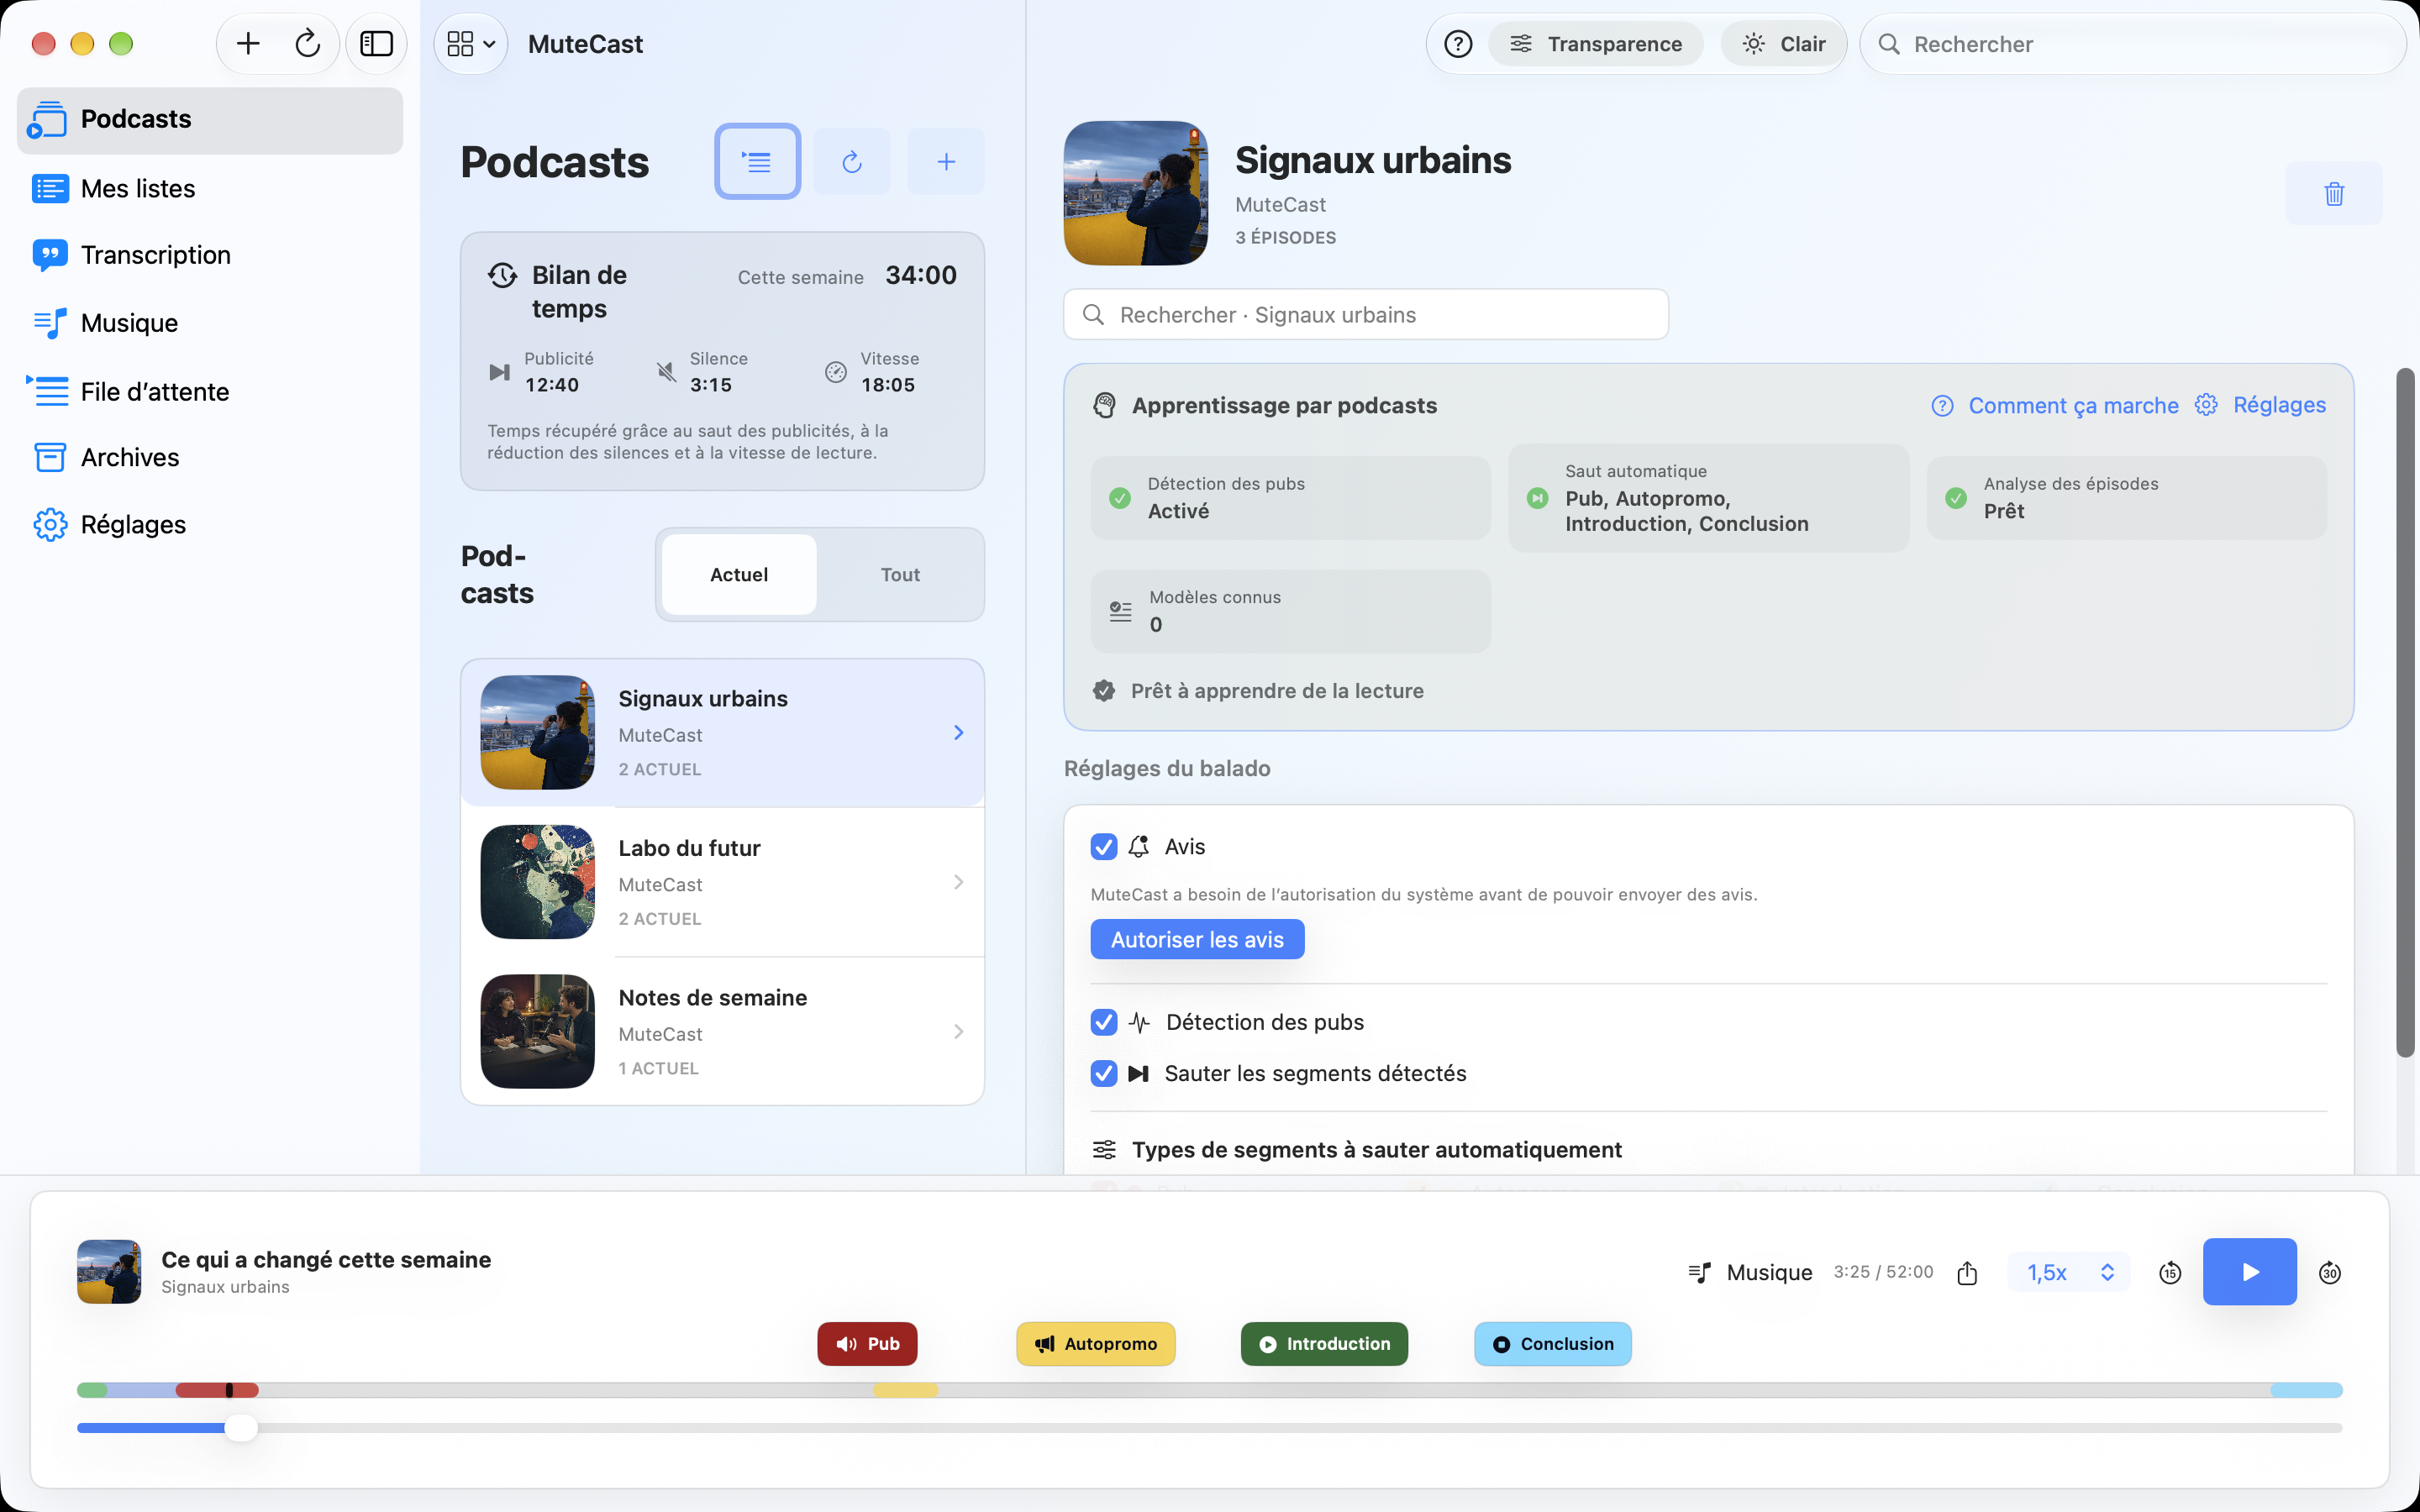Click the Musique mode in player
The width and height of the screenshot is (2420, 1512).
pyautogui.click(x=1750, y=1272)
